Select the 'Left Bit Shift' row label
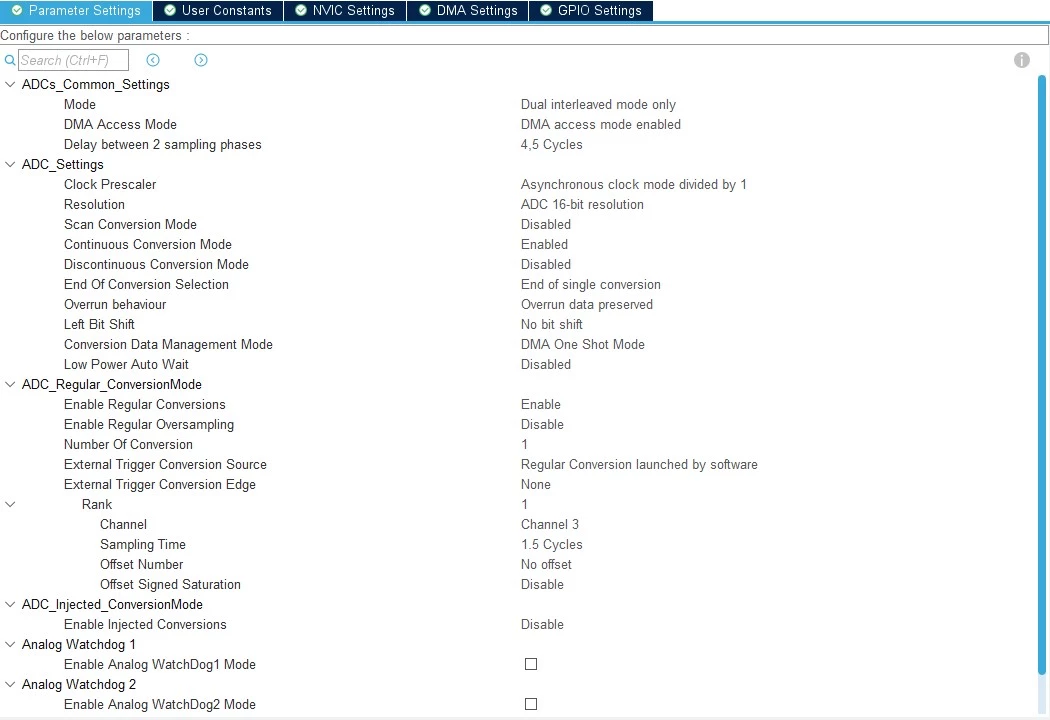 click(x=99, y=325)
